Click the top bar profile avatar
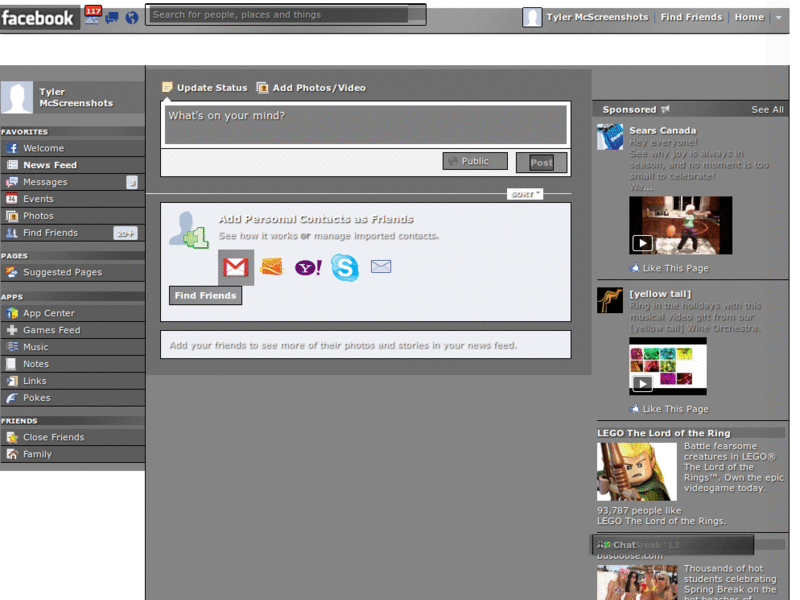 (532, 17)
